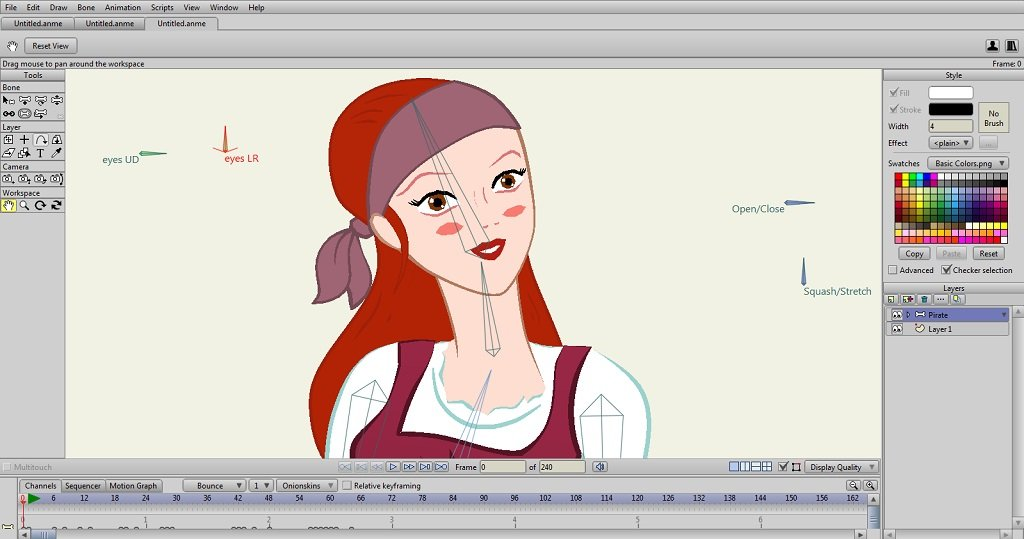Select the Layer Selector tool
1024x539 pixels.
25,153
